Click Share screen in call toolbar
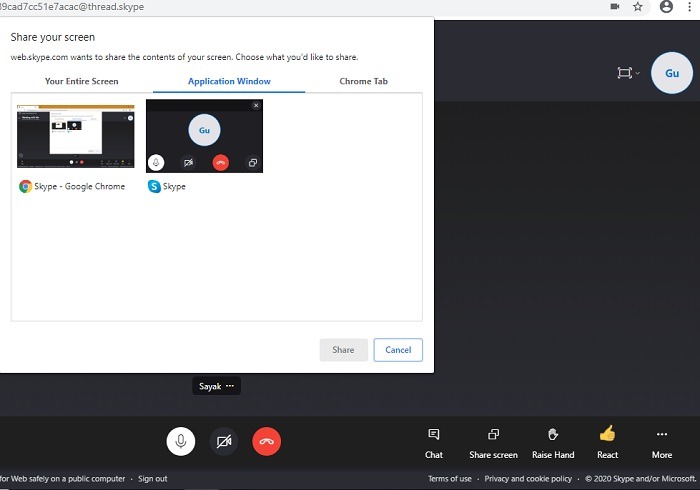700x490 pixels. 493,444
